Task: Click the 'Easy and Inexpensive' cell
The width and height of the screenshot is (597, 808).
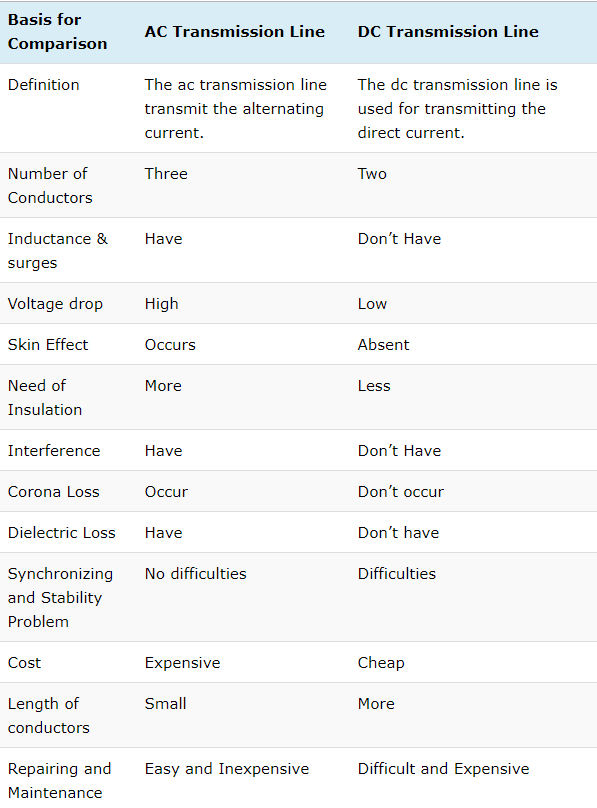Action: point(227,769)
